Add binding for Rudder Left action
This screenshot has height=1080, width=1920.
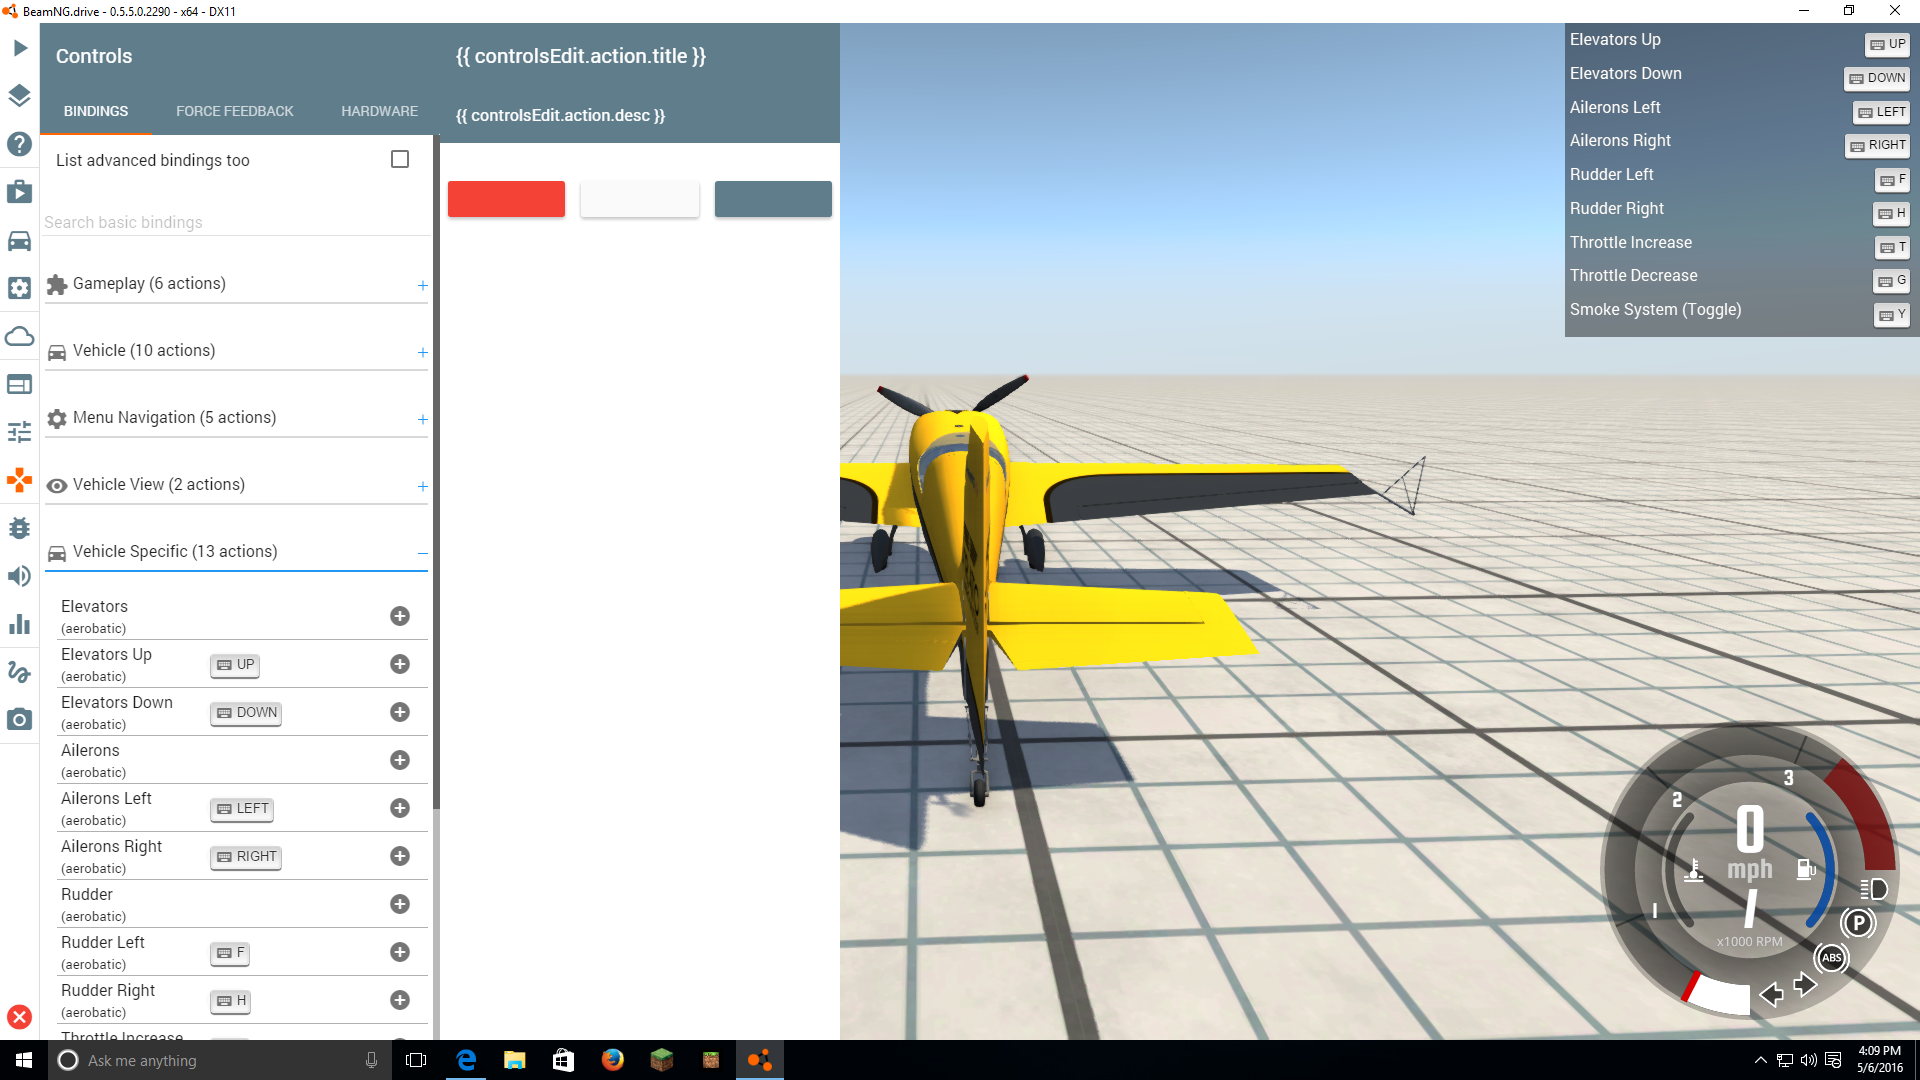click(400, 952)
